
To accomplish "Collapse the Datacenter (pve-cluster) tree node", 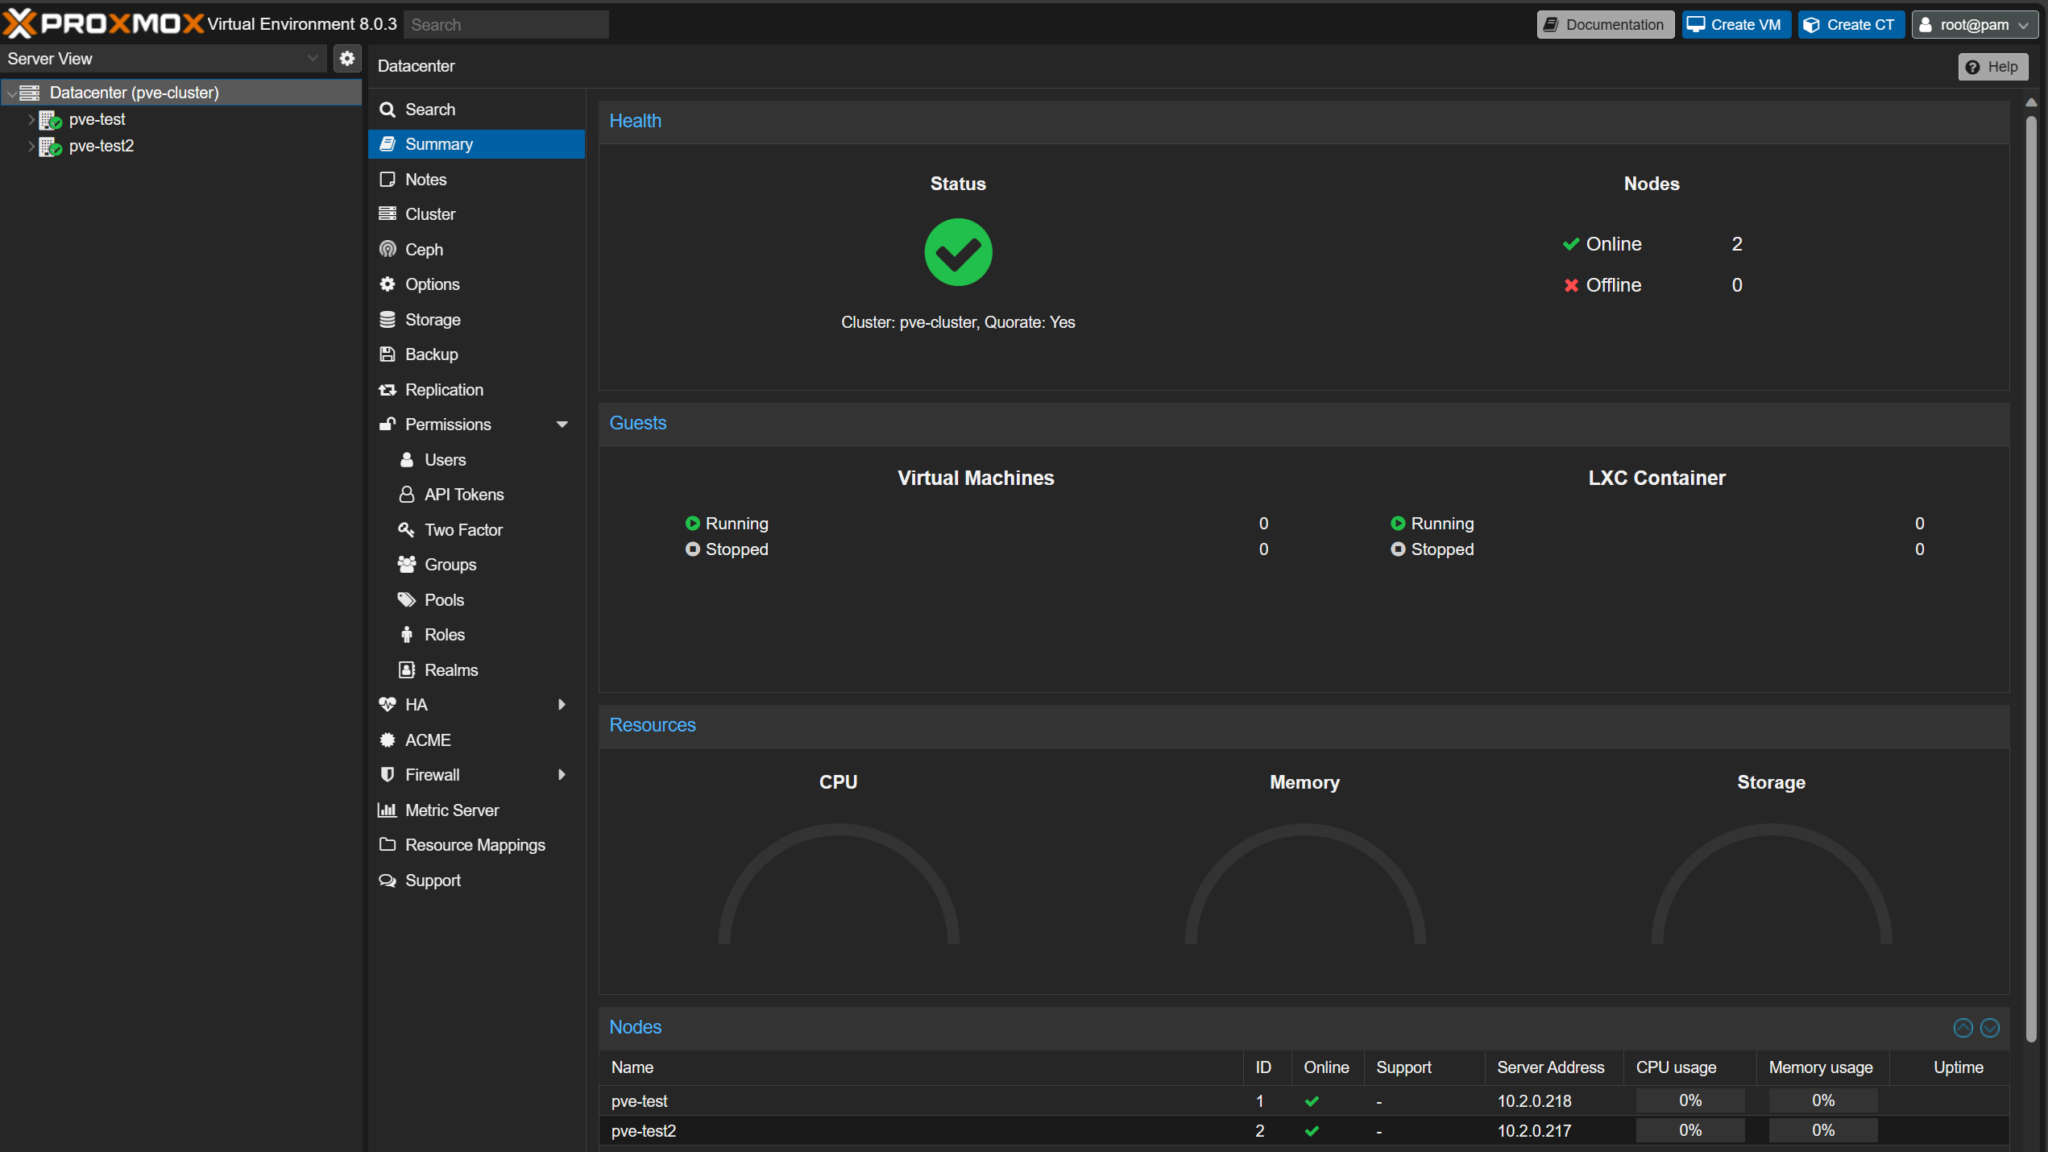I will (10, 93).
